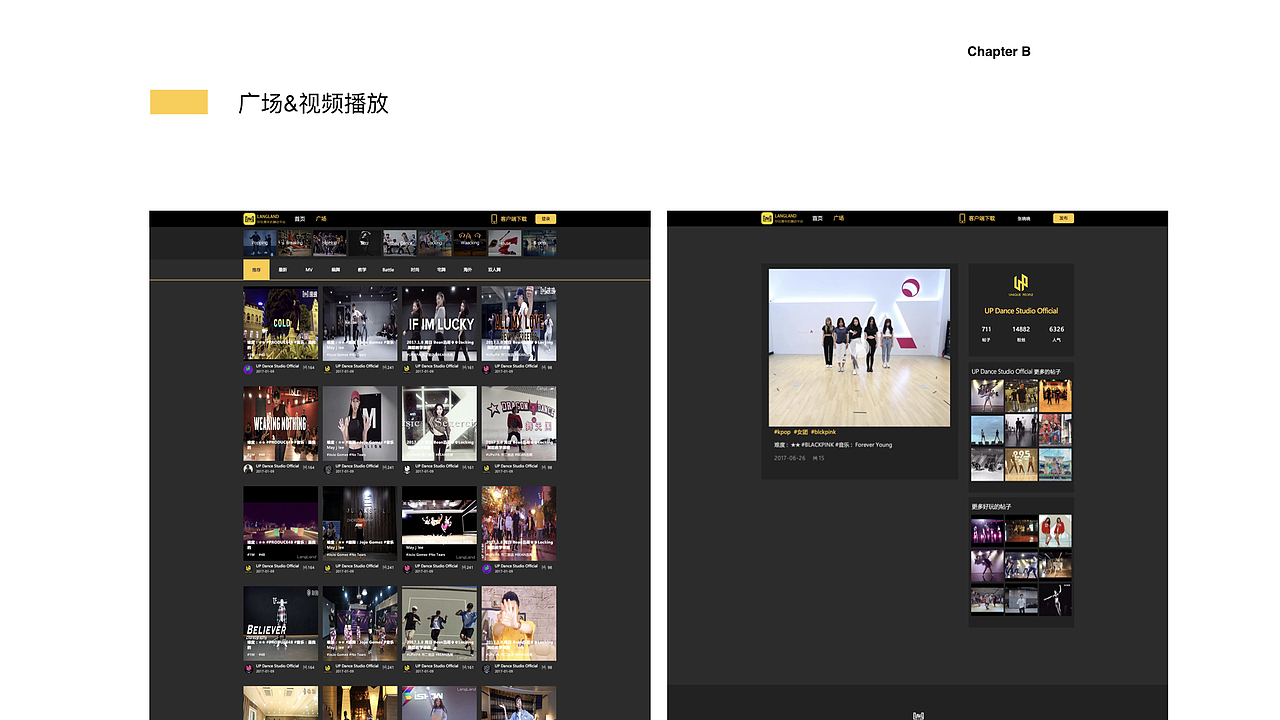The width and height of the screenshot is (1280, 720).
Task: Open the IF IM LUCKY video thumbnail
Action: click(439, 323)
